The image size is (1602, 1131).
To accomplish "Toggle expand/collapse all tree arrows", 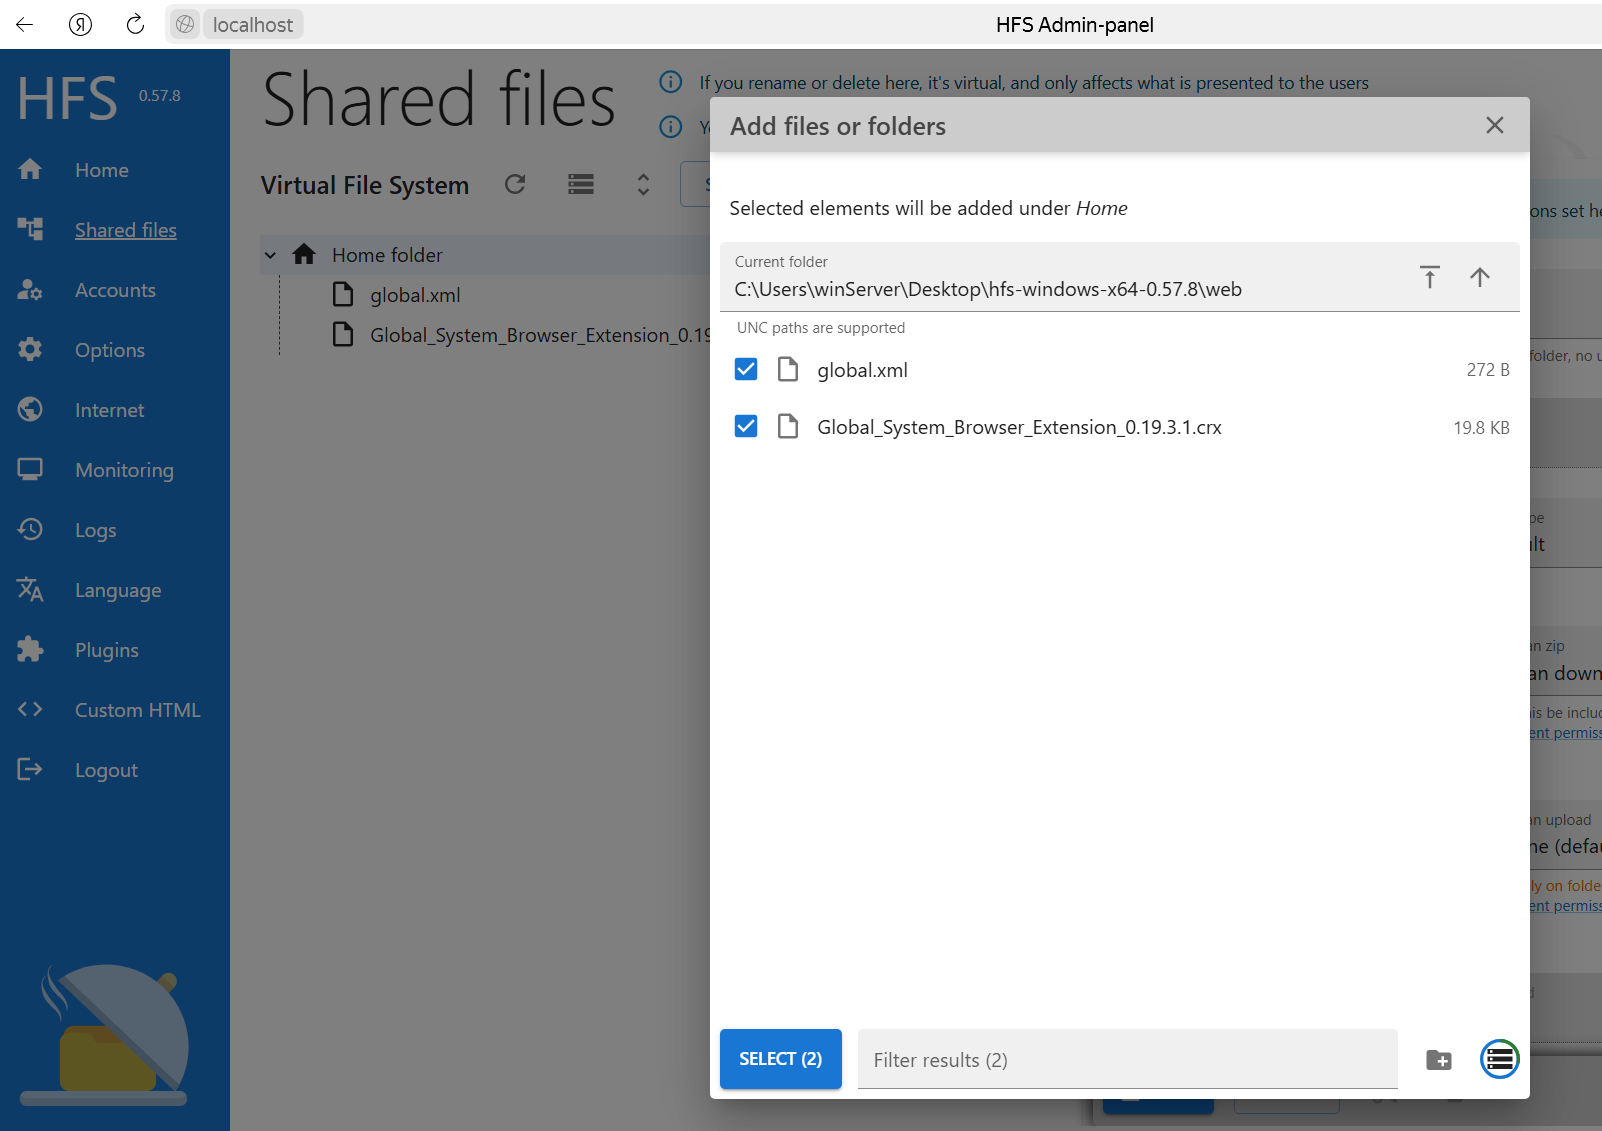I will tap(643, 184).
